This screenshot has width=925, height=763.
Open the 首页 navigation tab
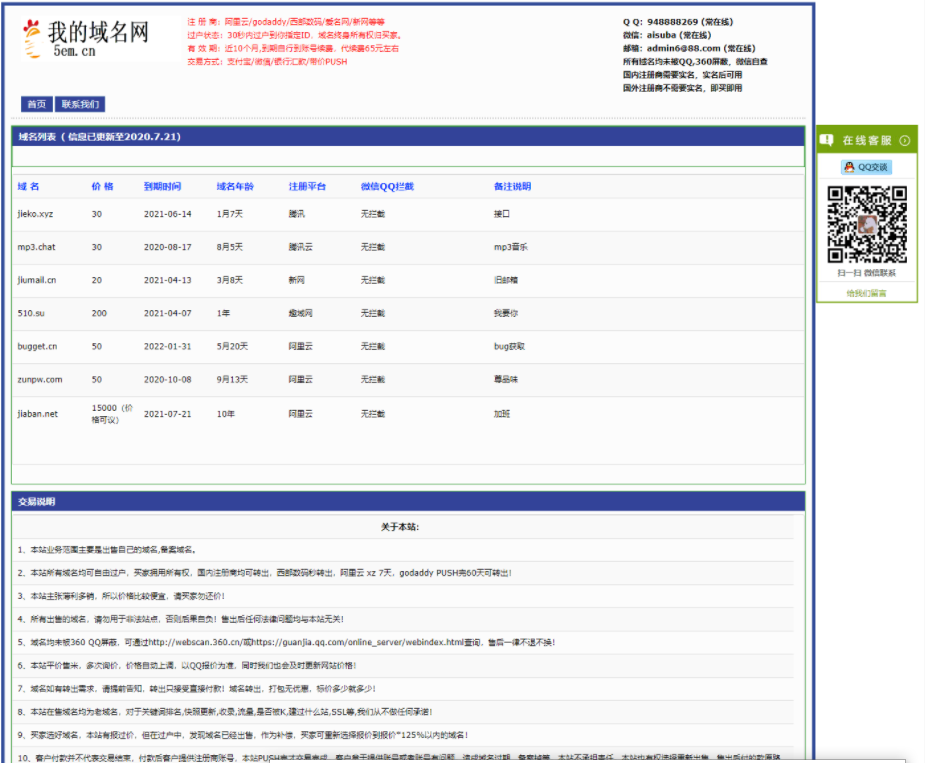click(36, 104)
